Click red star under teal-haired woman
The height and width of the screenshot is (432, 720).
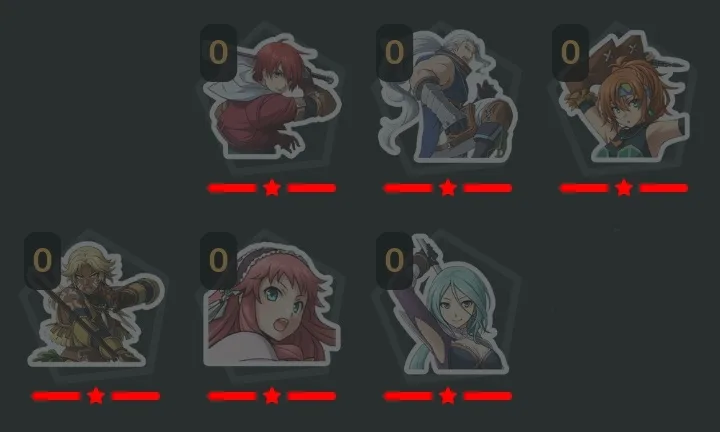[x=448, y=396]
